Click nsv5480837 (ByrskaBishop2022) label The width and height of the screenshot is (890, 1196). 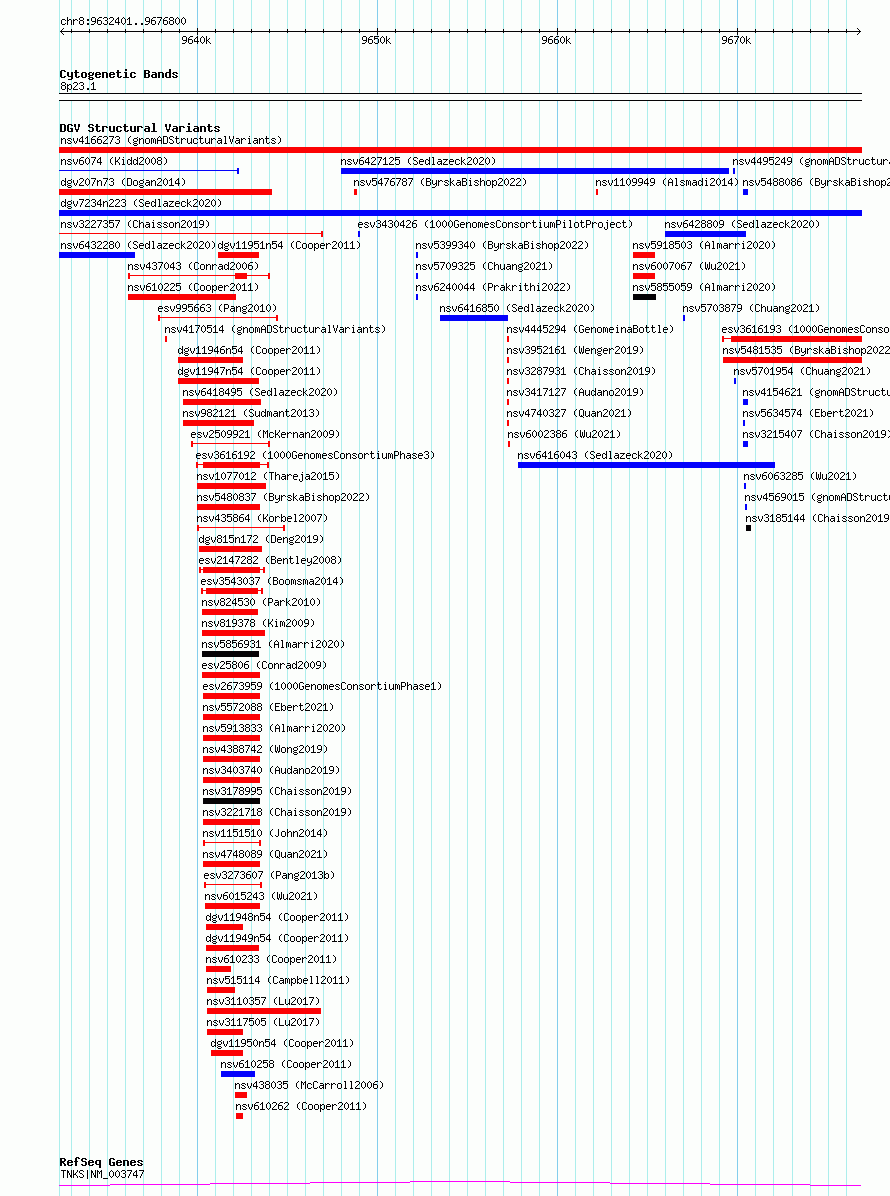click(x=283, y=497)
